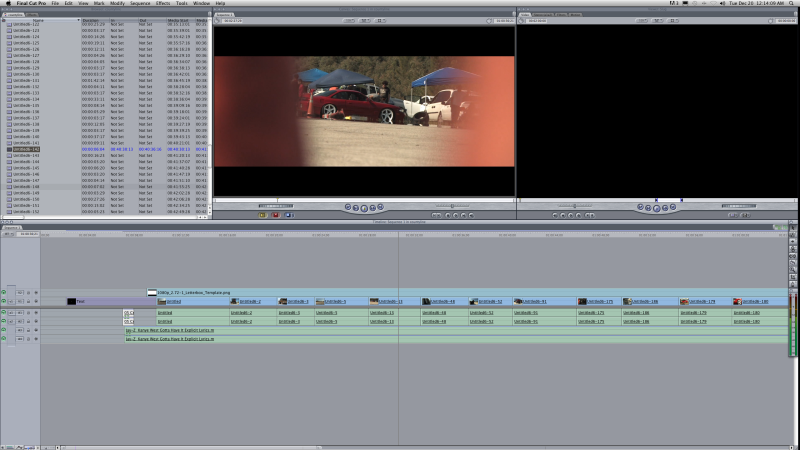The width and height of the screenshot is (800, 450).
Task: Open the Viewer zoom percentage pop-up
Action: (x=642, y=21)
